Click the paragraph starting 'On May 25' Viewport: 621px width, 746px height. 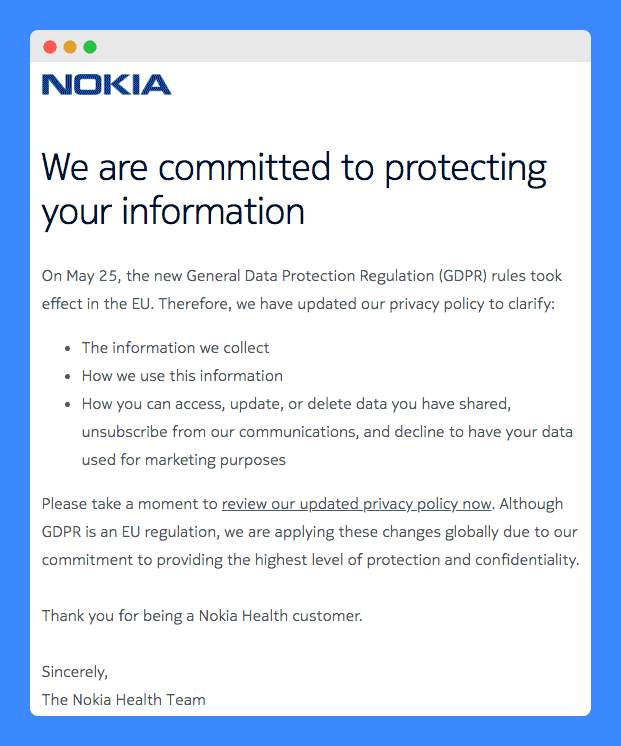click(302, 290)
